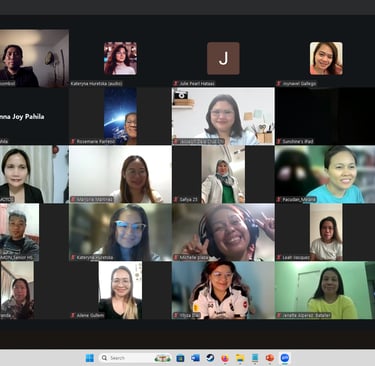Viewport: 375px width, 366px height.
Task: Open Firefox from the taskbar
Action: pyautogui.click(x=225, y=358)
